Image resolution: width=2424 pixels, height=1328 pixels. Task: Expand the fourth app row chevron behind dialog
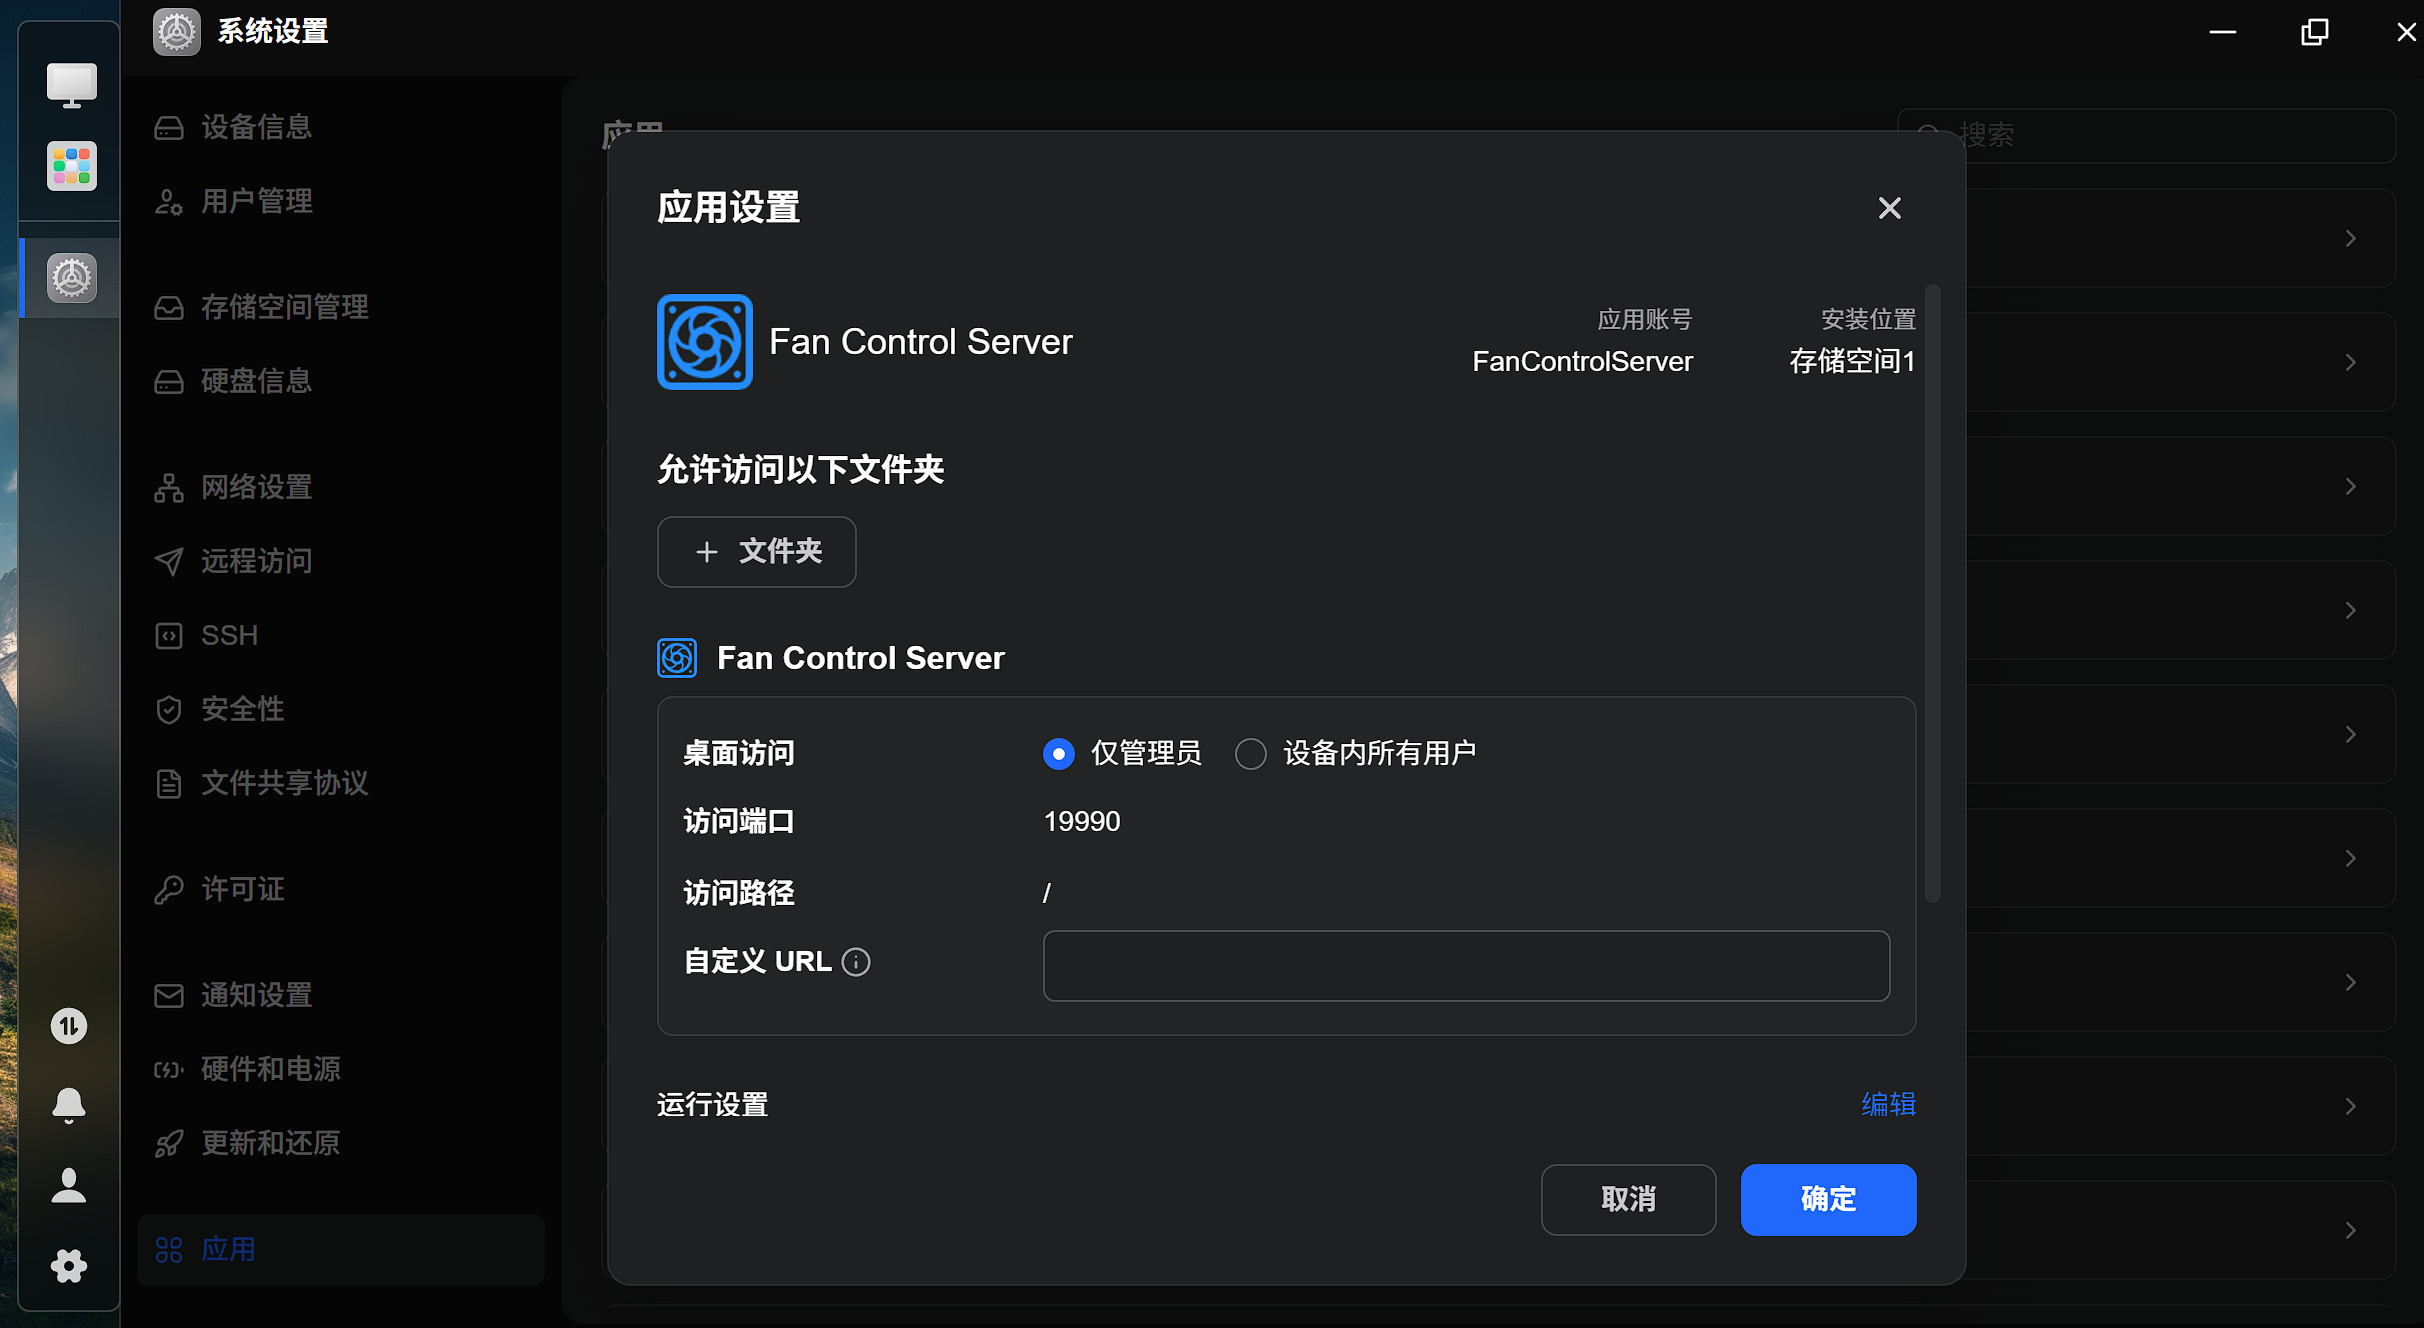(x=2352, y=610)
